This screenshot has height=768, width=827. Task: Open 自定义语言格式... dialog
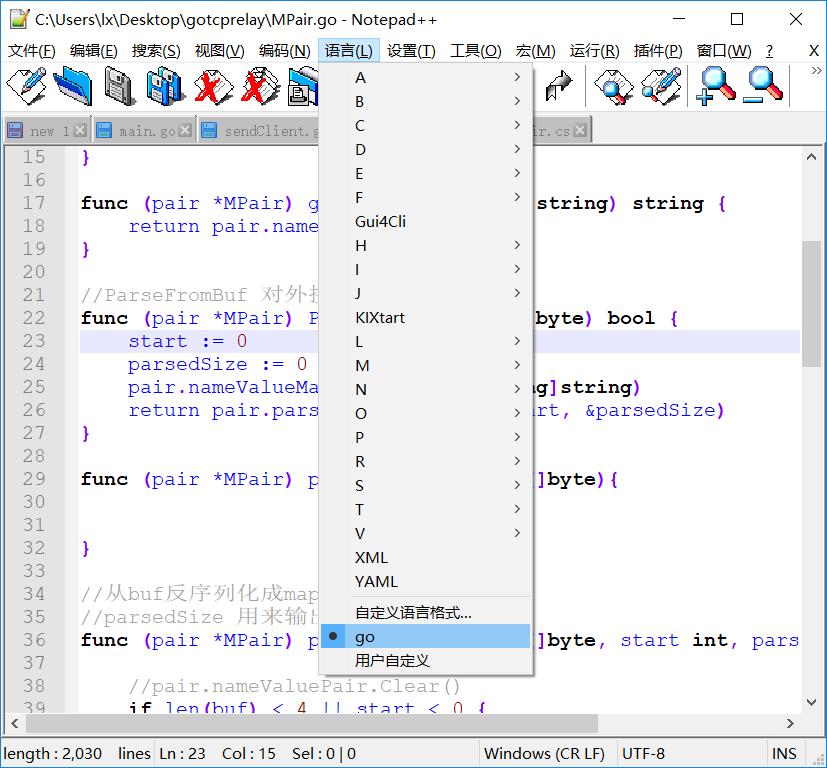point(426,612)
